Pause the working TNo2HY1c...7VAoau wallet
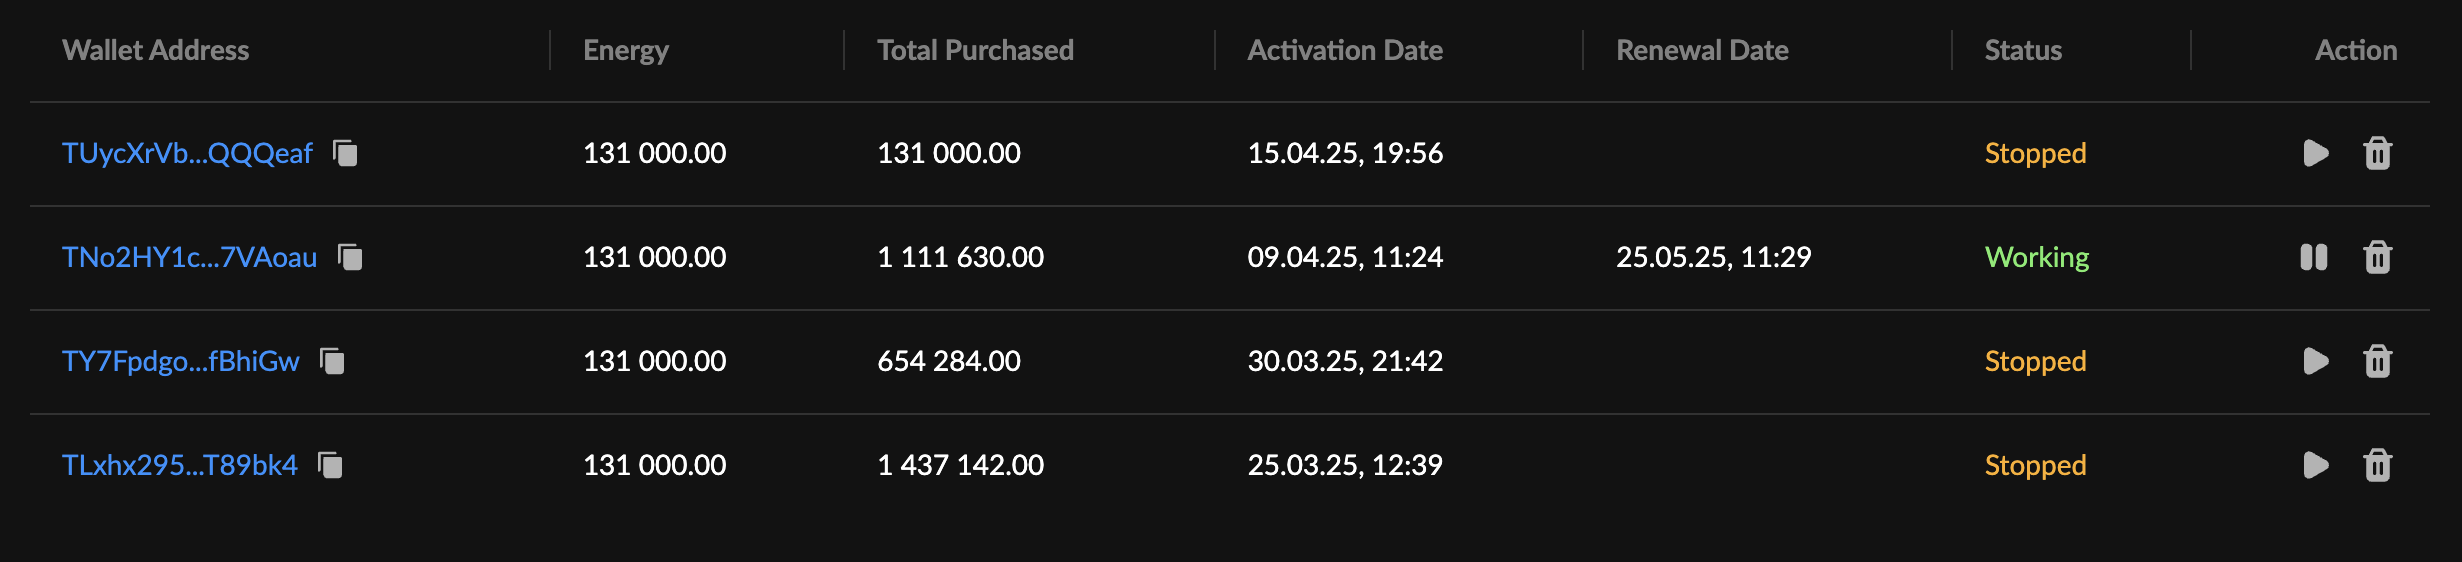Viewport: 2462px width, 562px height. point(2314,257)
